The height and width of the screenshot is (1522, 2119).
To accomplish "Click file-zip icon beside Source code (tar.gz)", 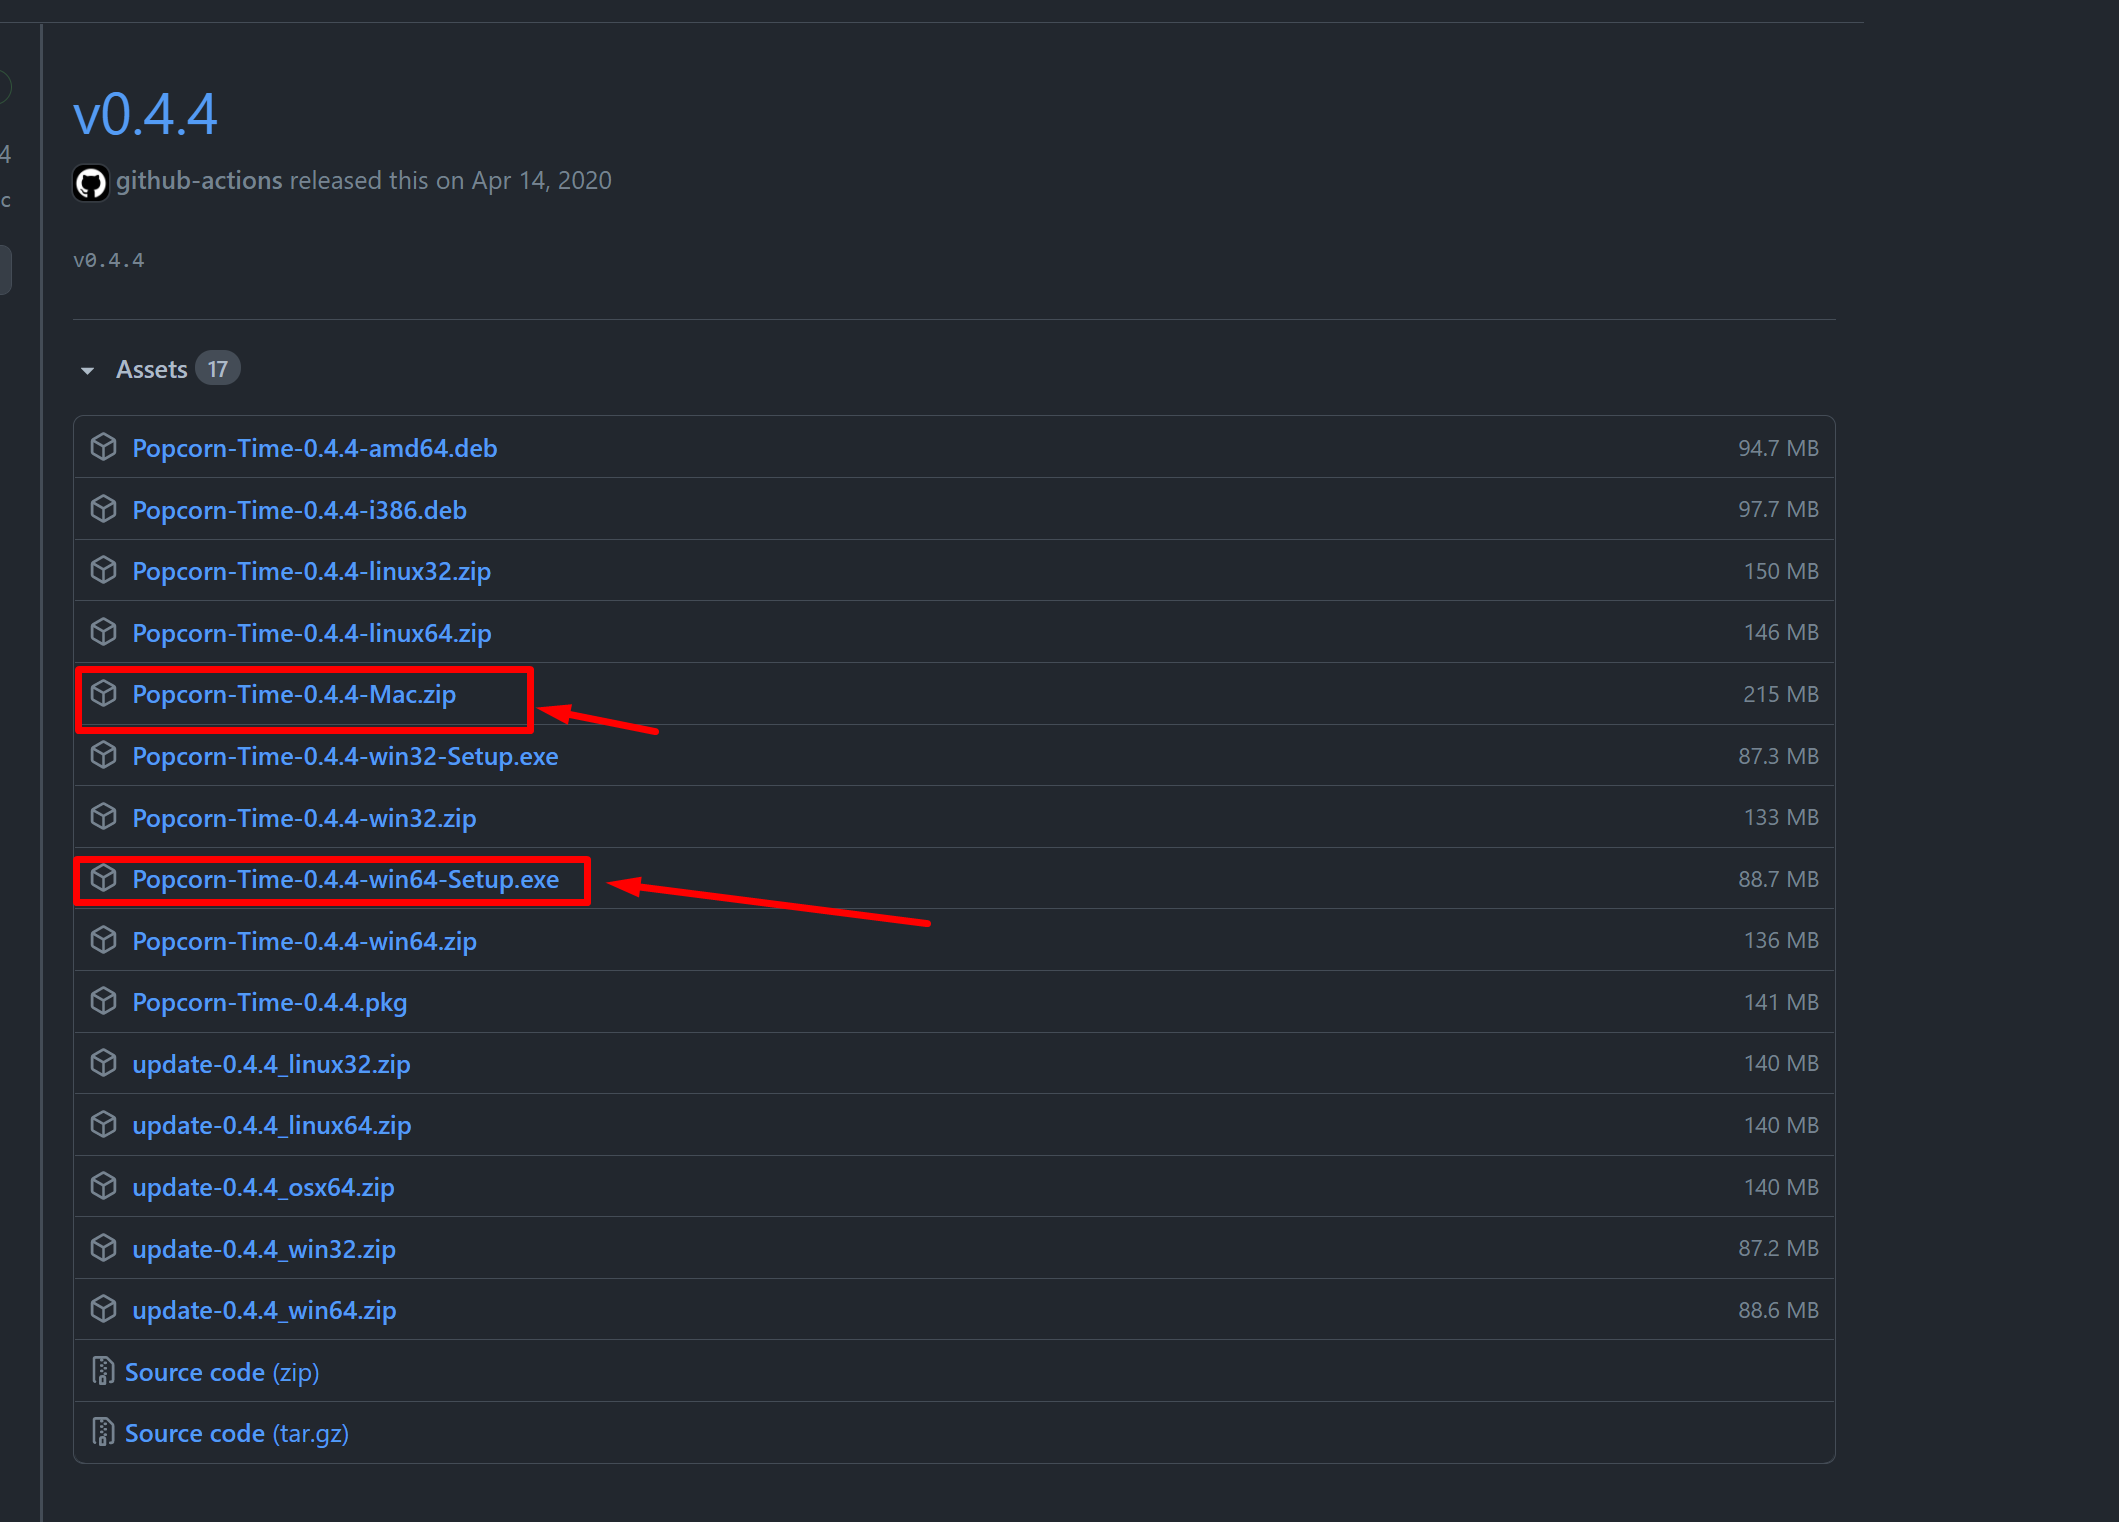I will tap(103, 1432).
